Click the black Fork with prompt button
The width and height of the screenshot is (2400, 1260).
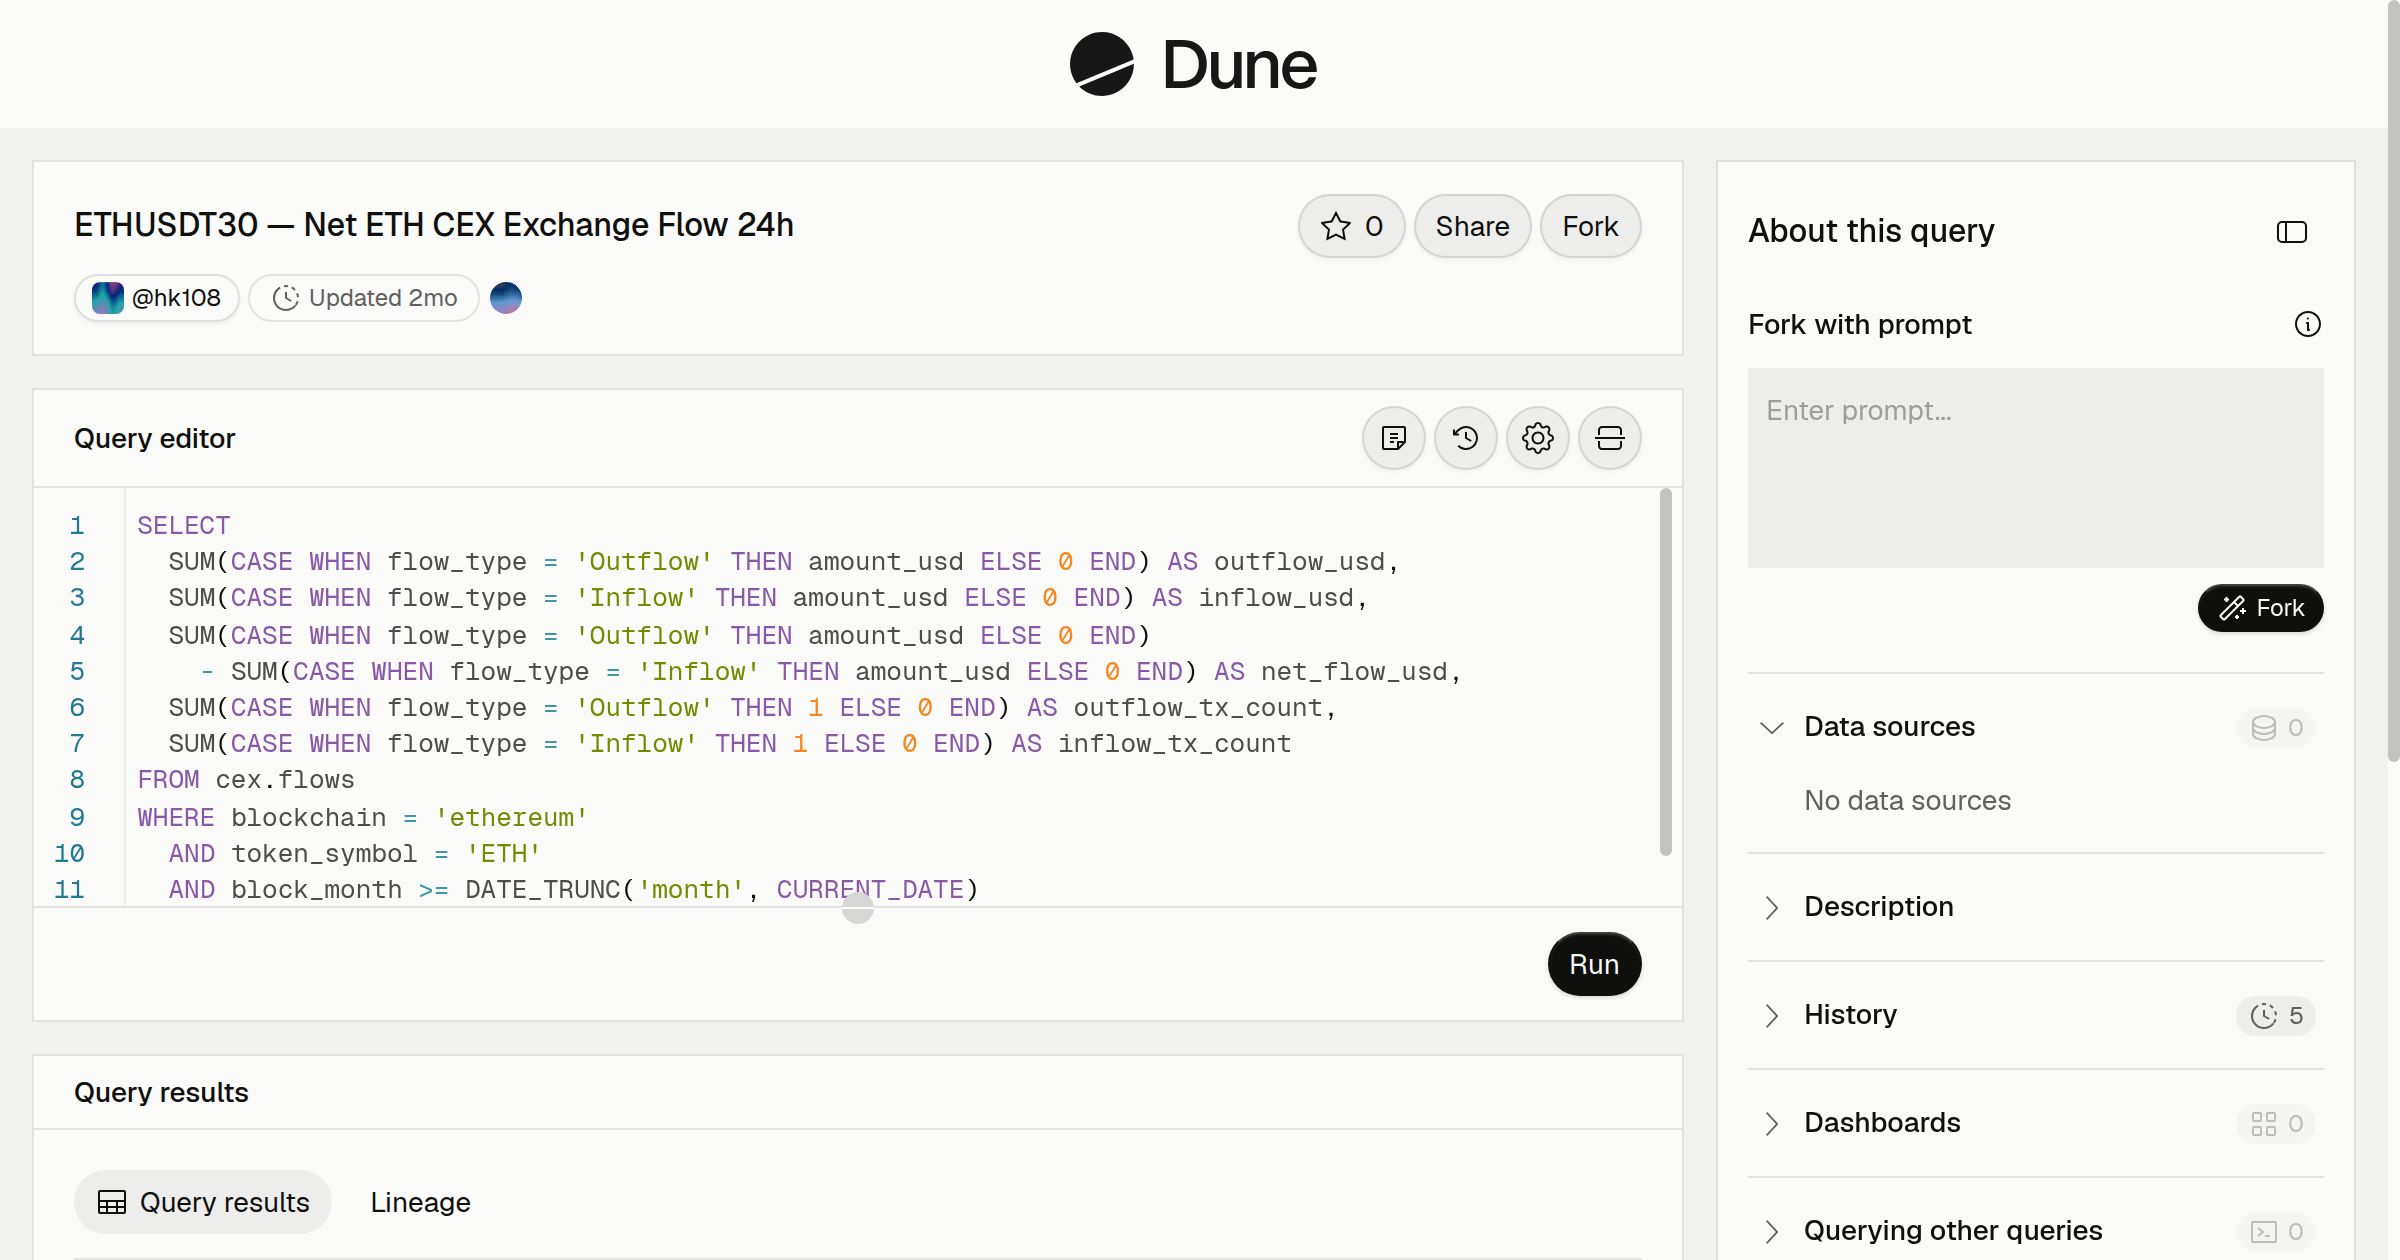coord(2260,608)
